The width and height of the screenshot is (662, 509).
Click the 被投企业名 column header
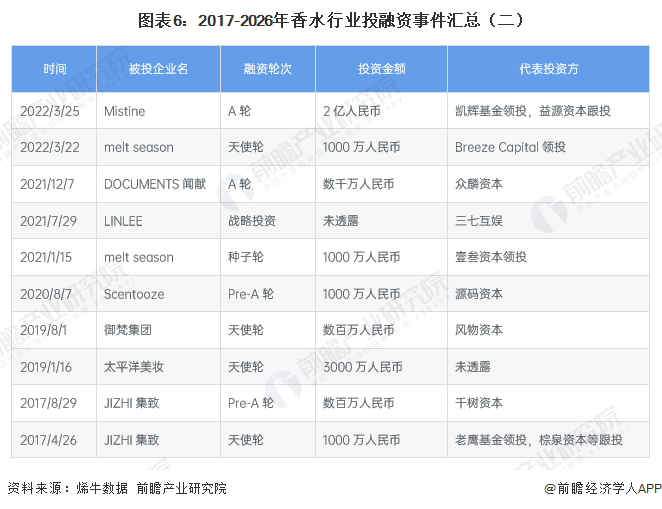coord(158,68)
